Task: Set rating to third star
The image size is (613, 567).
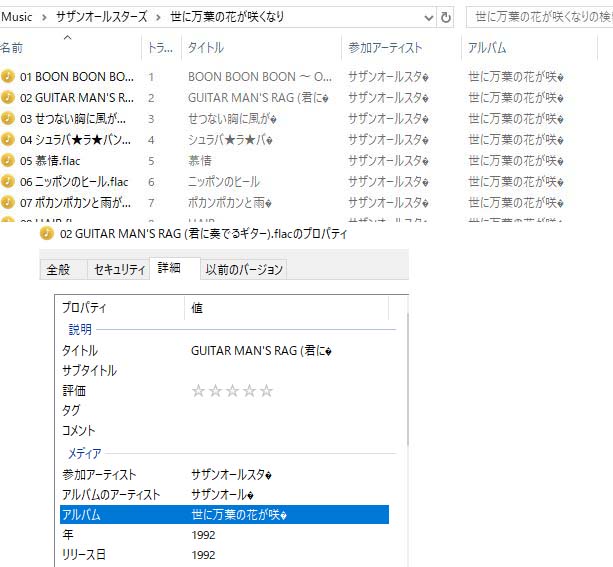Action: click(x=233, y=390)
